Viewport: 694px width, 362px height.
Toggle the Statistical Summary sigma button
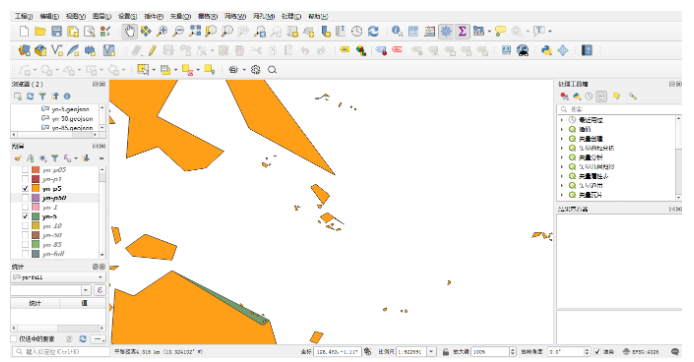pyautogui.click(x=463, y=31)
